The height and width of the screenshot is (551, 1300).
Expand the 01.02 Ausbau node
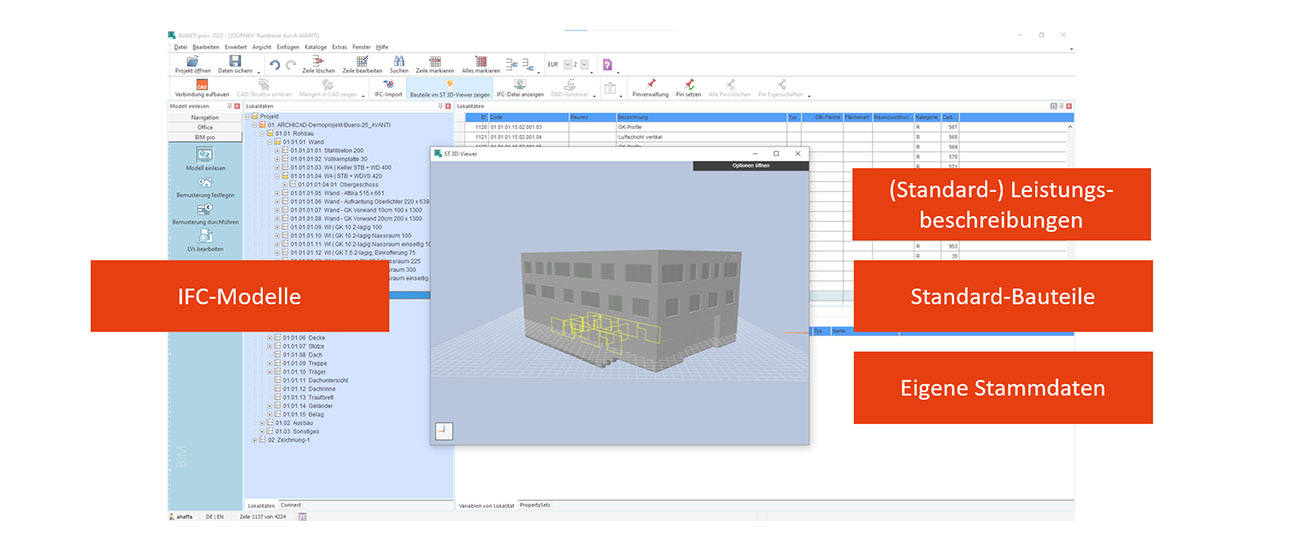click(263, 423)
